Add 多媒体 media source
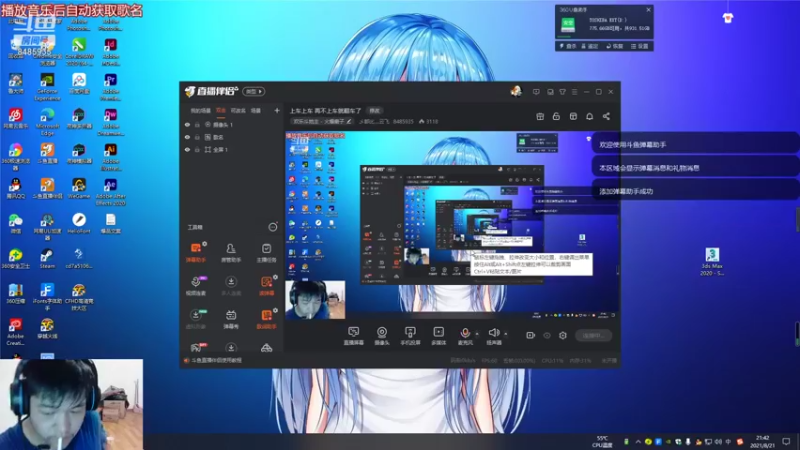Viewport: 800px width, 450px height. [x=438, y=336]
